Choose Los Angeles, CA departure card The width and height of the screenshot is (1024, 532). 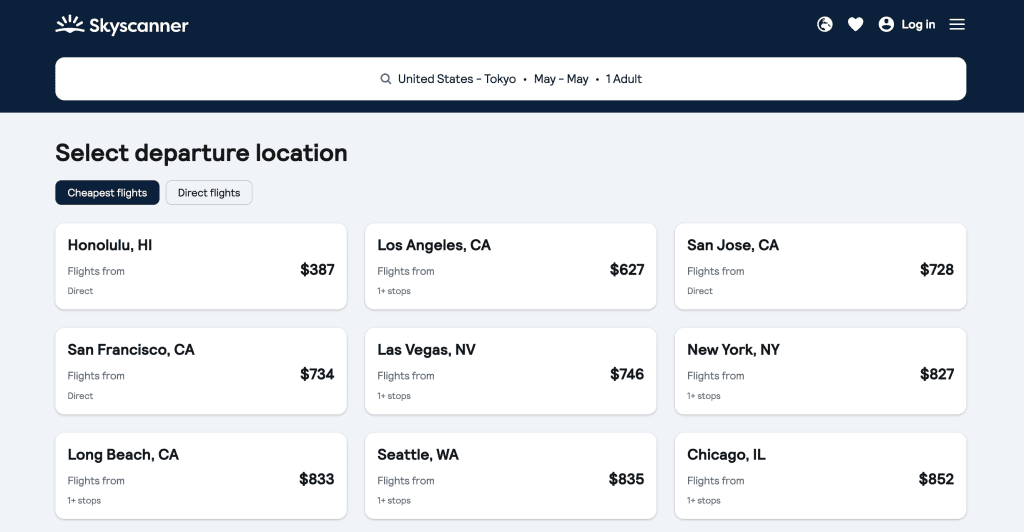coord(511,266)
